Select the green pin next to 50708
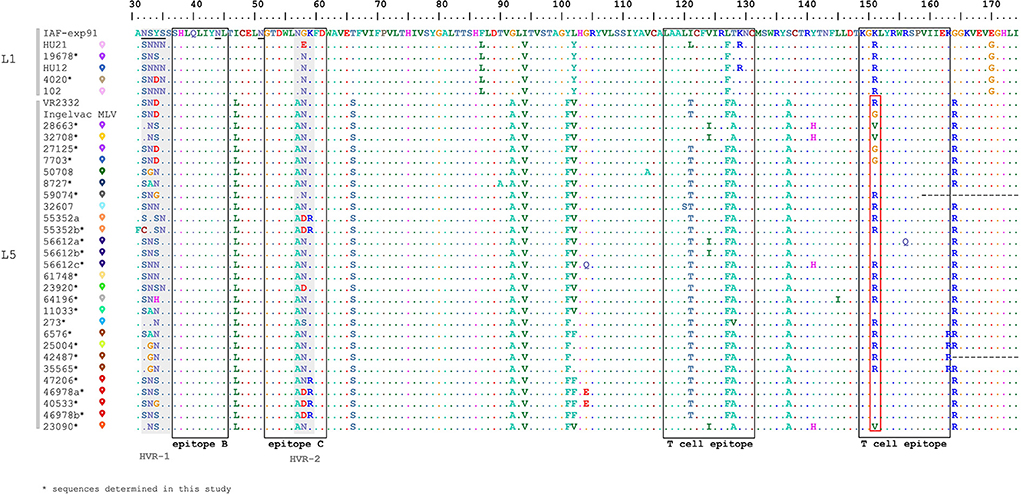This screenshot has height=494, width=1021. click(102, 172)
